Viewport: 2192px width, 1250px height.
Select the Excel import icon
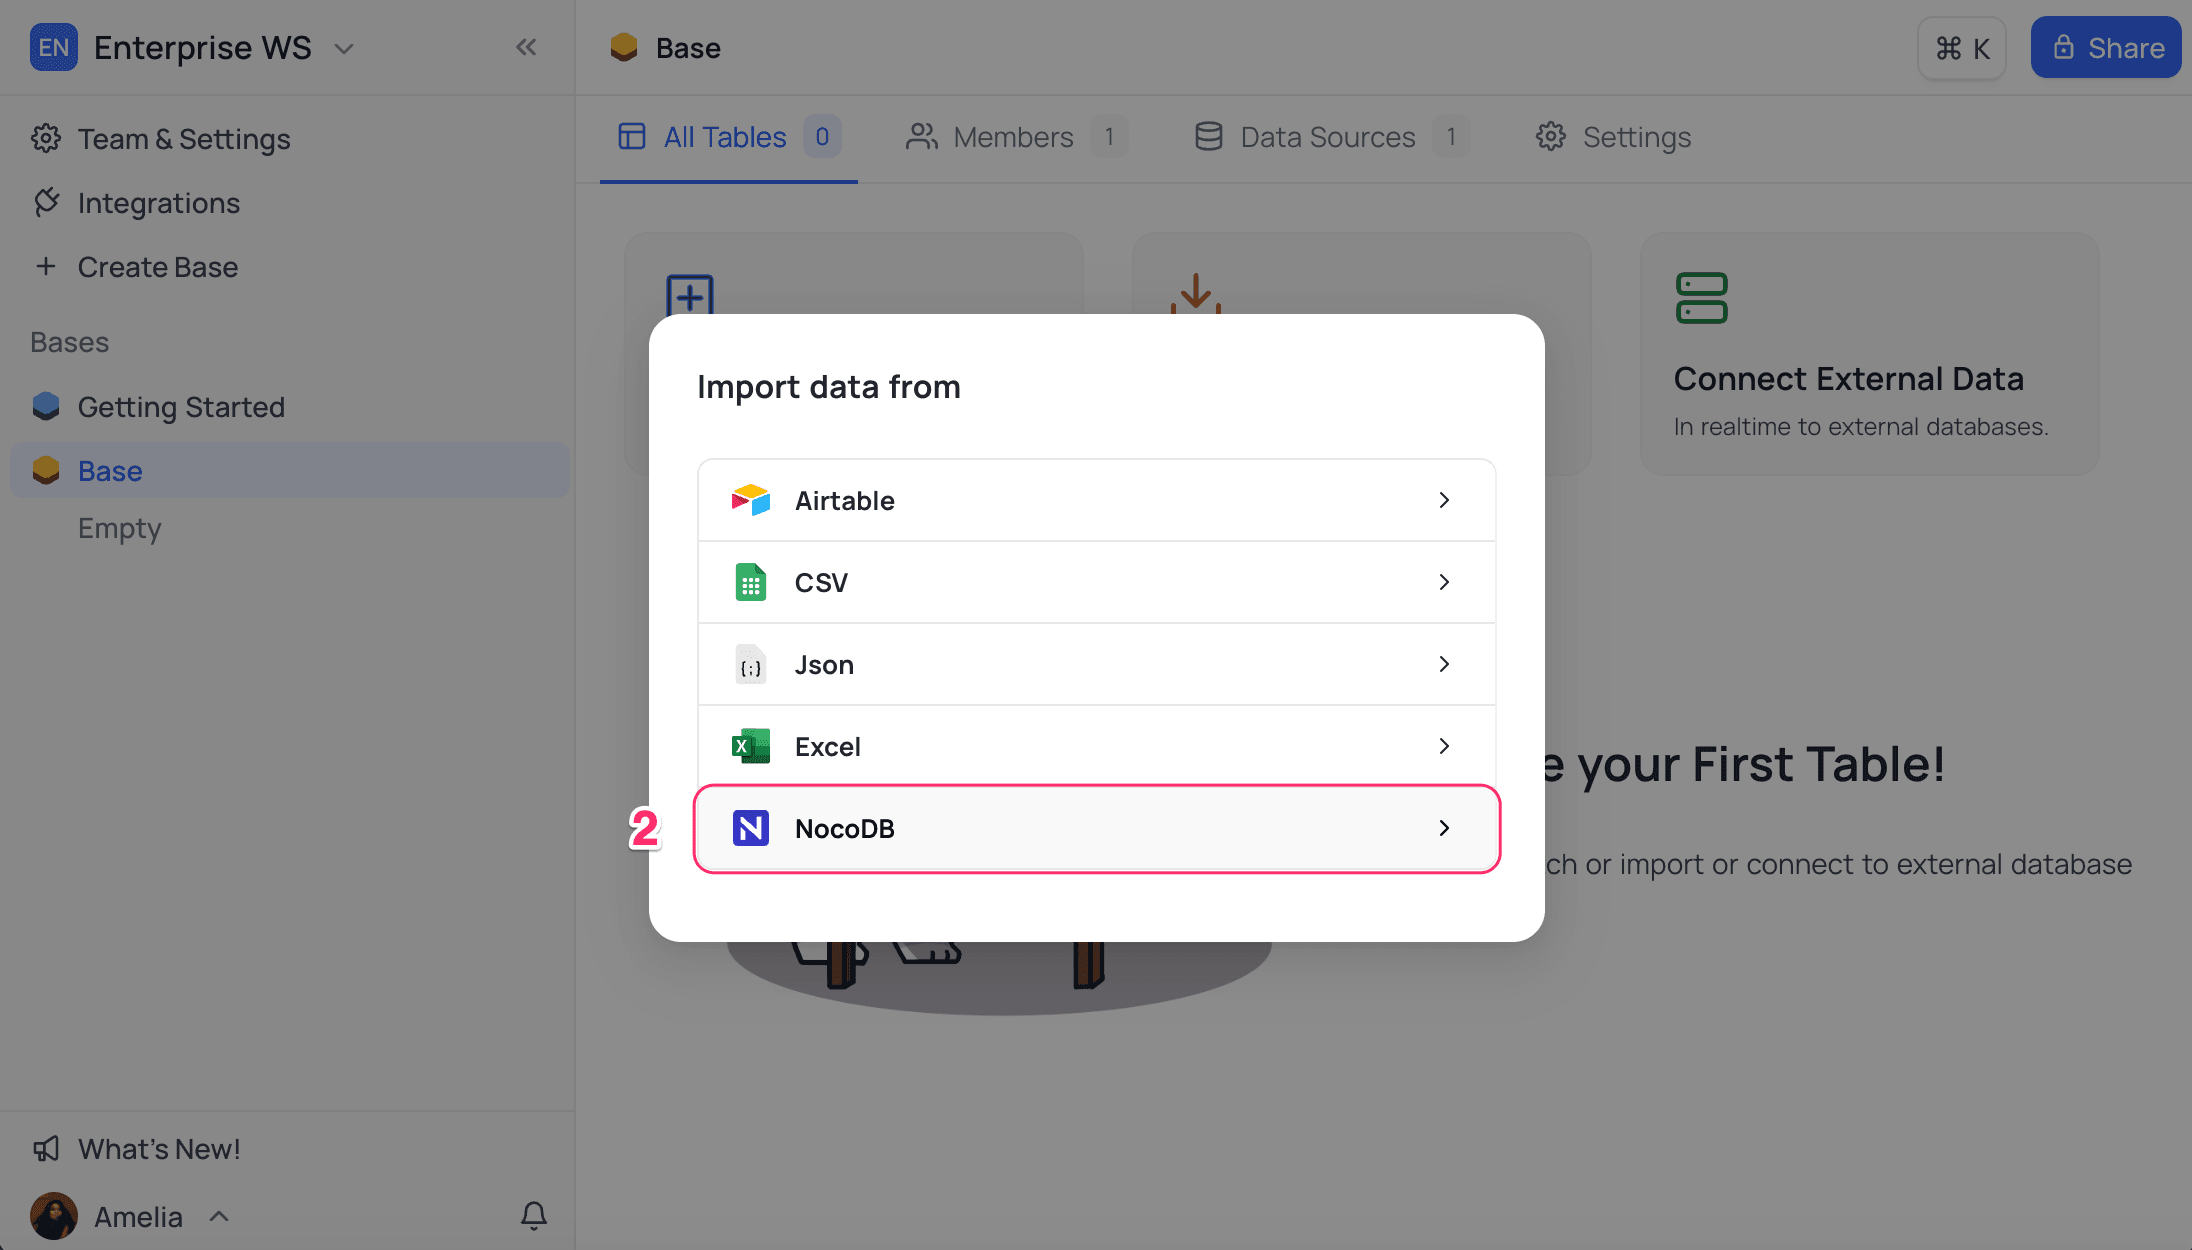pyautogui.click(x=750, y=746)
